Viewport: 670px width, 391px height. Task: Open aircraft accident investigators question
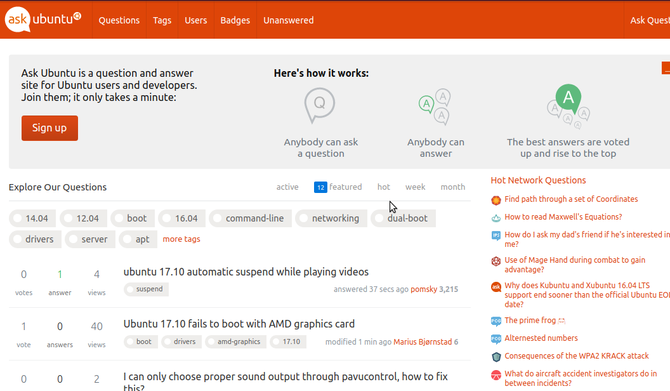click(x=580, y=378)
